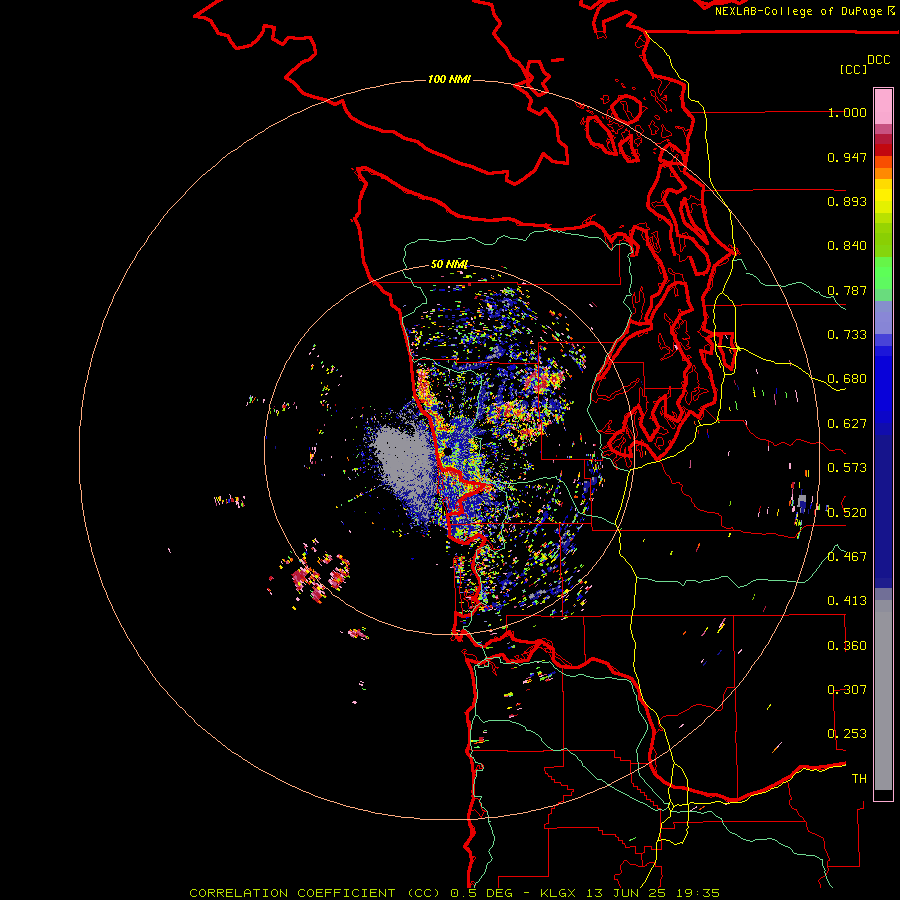Viewport: 900px width, 900px height.
Task: Pick the light pink segment of the color scale
Action: pos(883,107)
